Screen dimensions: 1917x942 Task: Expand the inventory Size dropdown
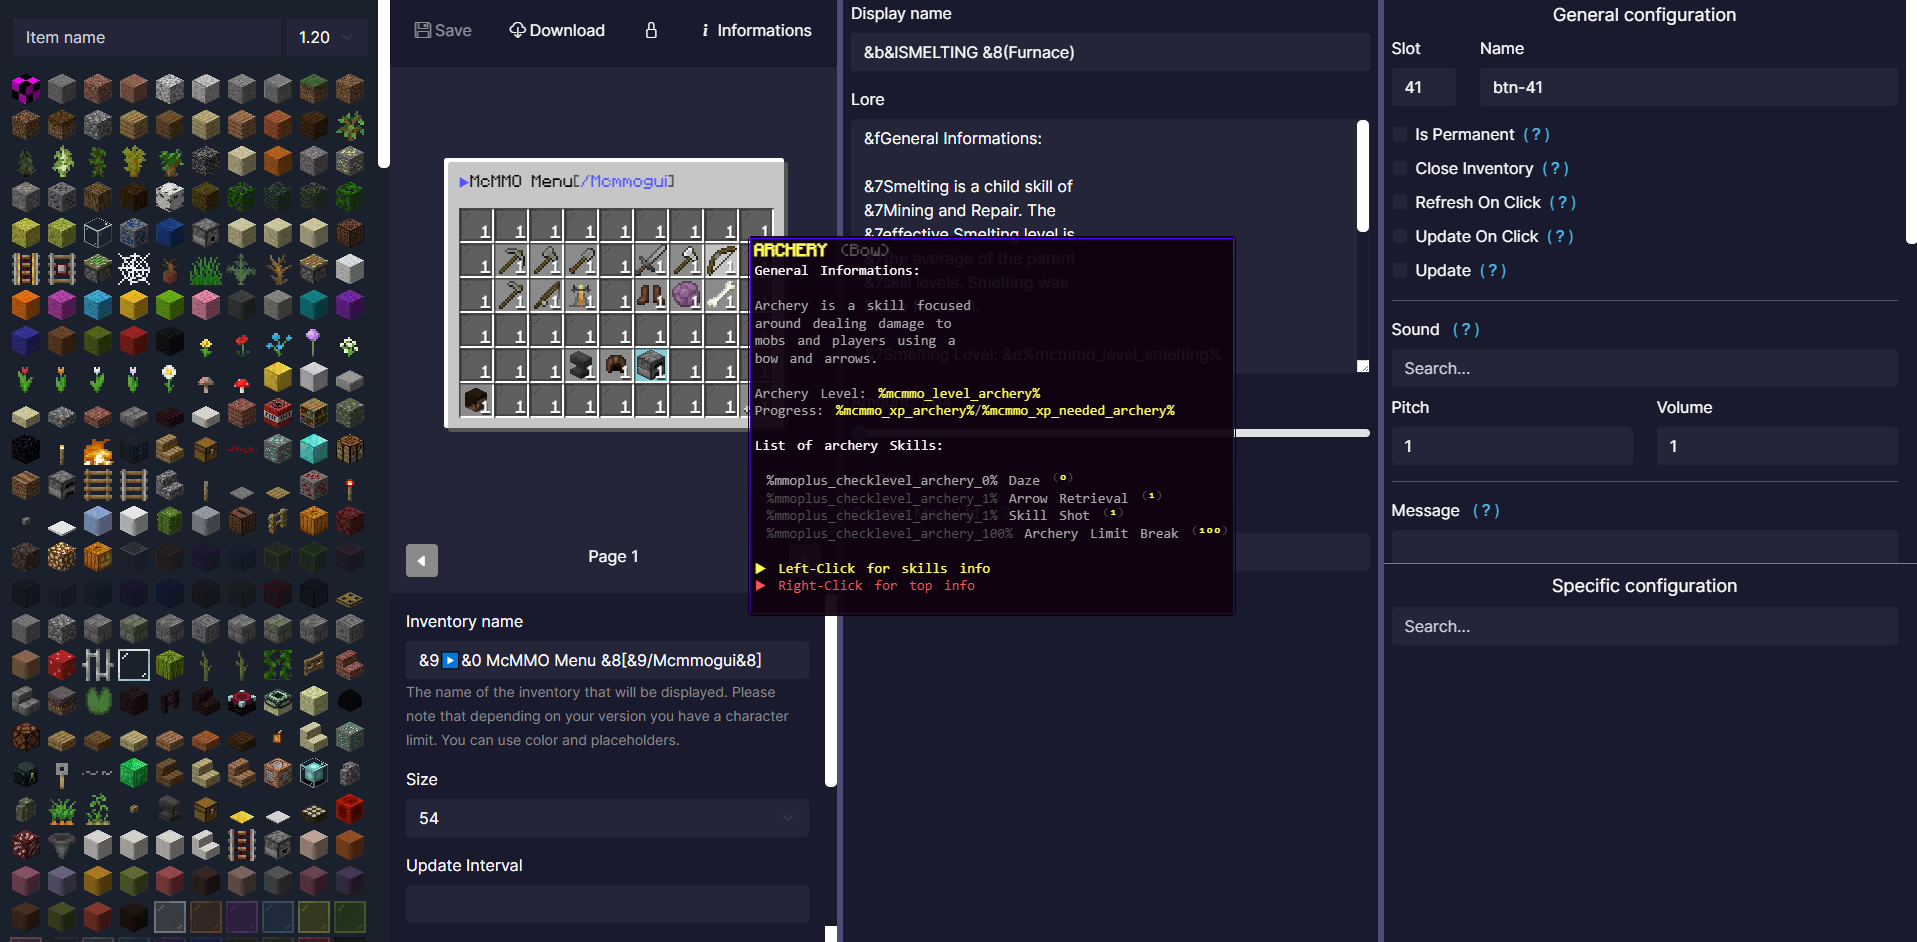click(607, 818)
